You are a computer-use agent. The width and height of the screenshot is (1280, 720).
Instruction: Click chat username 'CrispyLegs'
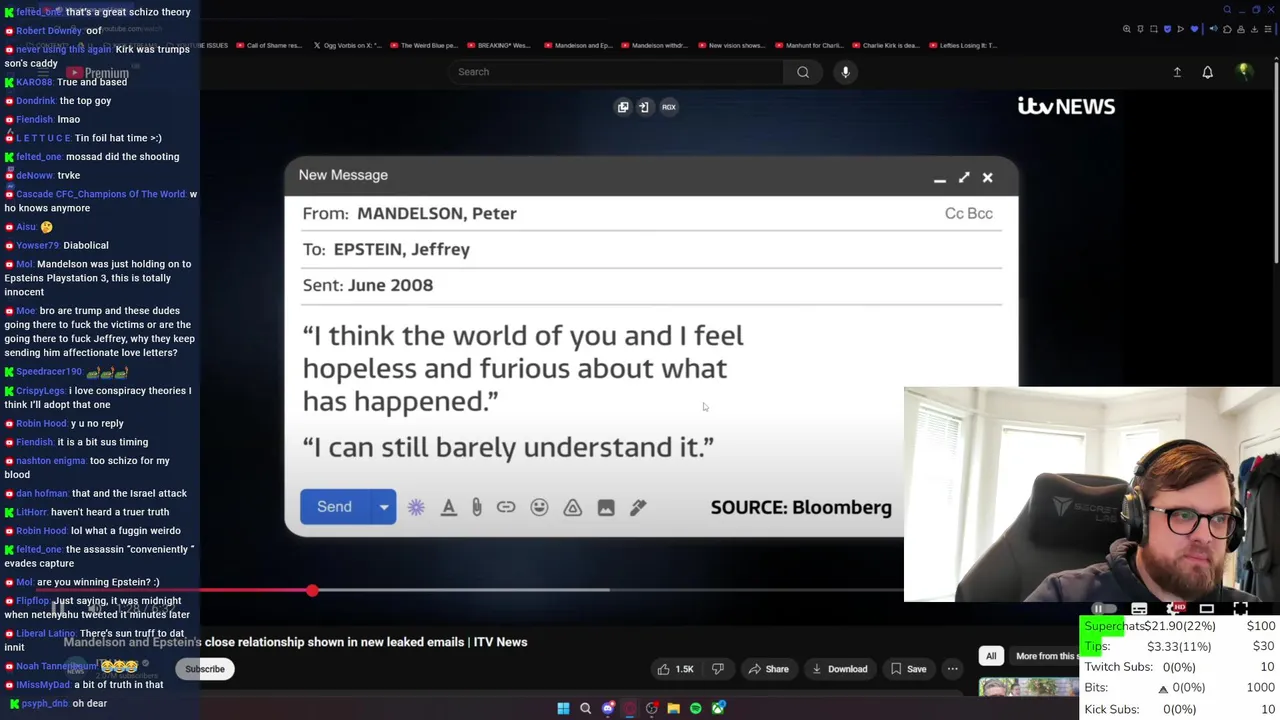point(40,391)
